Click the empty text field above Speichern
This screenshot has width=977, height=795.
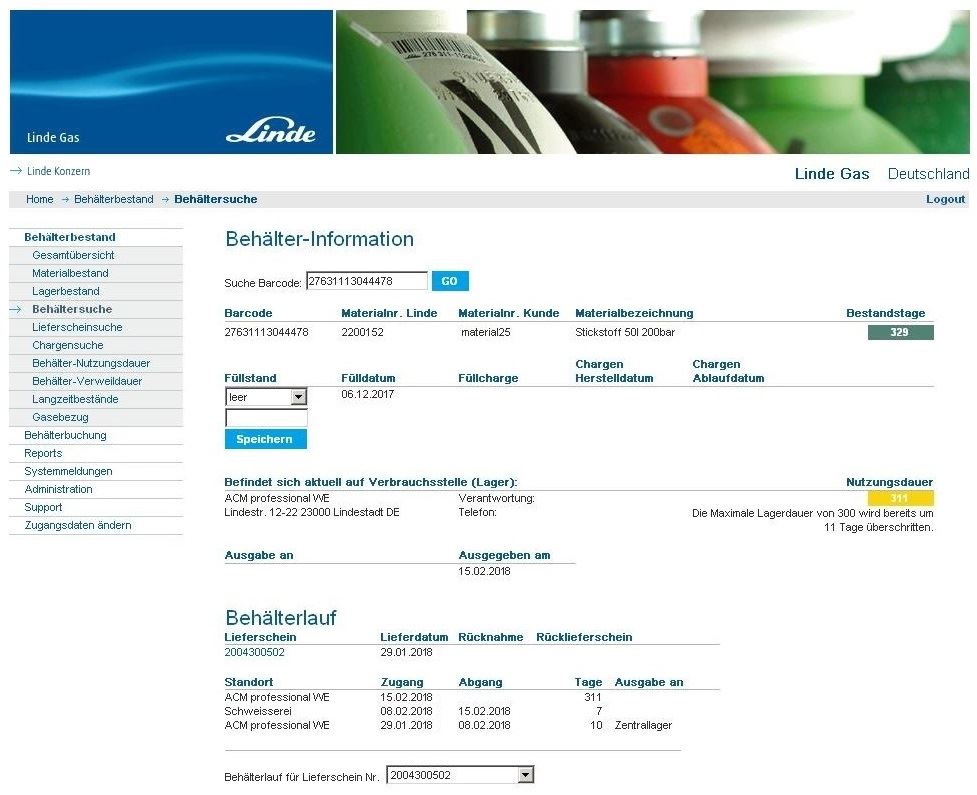pos(266,418)
